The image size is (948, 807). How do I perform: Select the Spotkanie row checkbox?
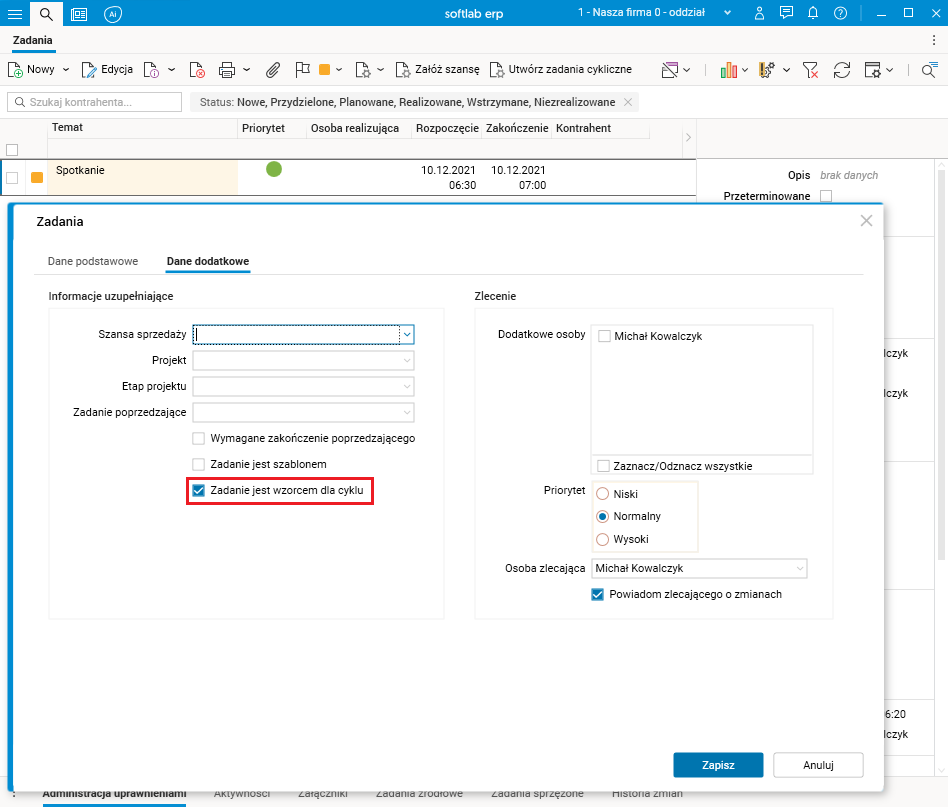[x=12, y=178]
